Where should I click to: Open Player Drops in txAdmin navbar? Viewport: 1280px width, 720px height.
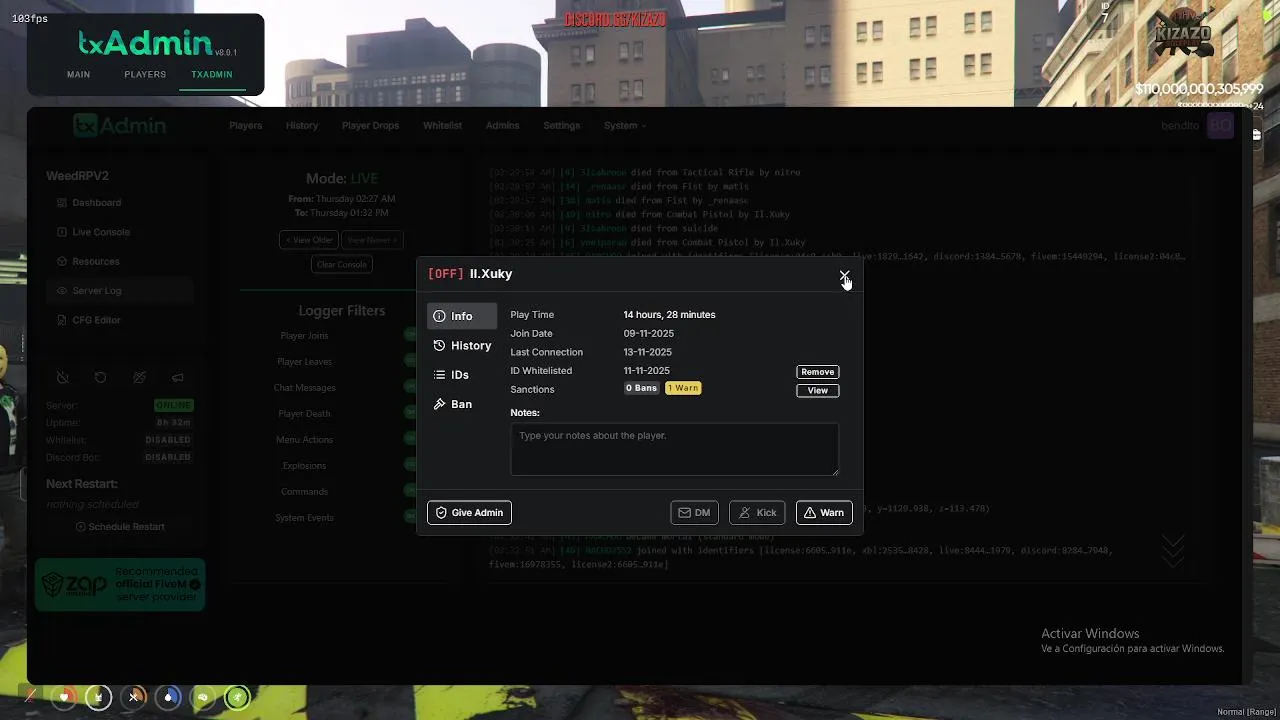[x=370, y=126]
